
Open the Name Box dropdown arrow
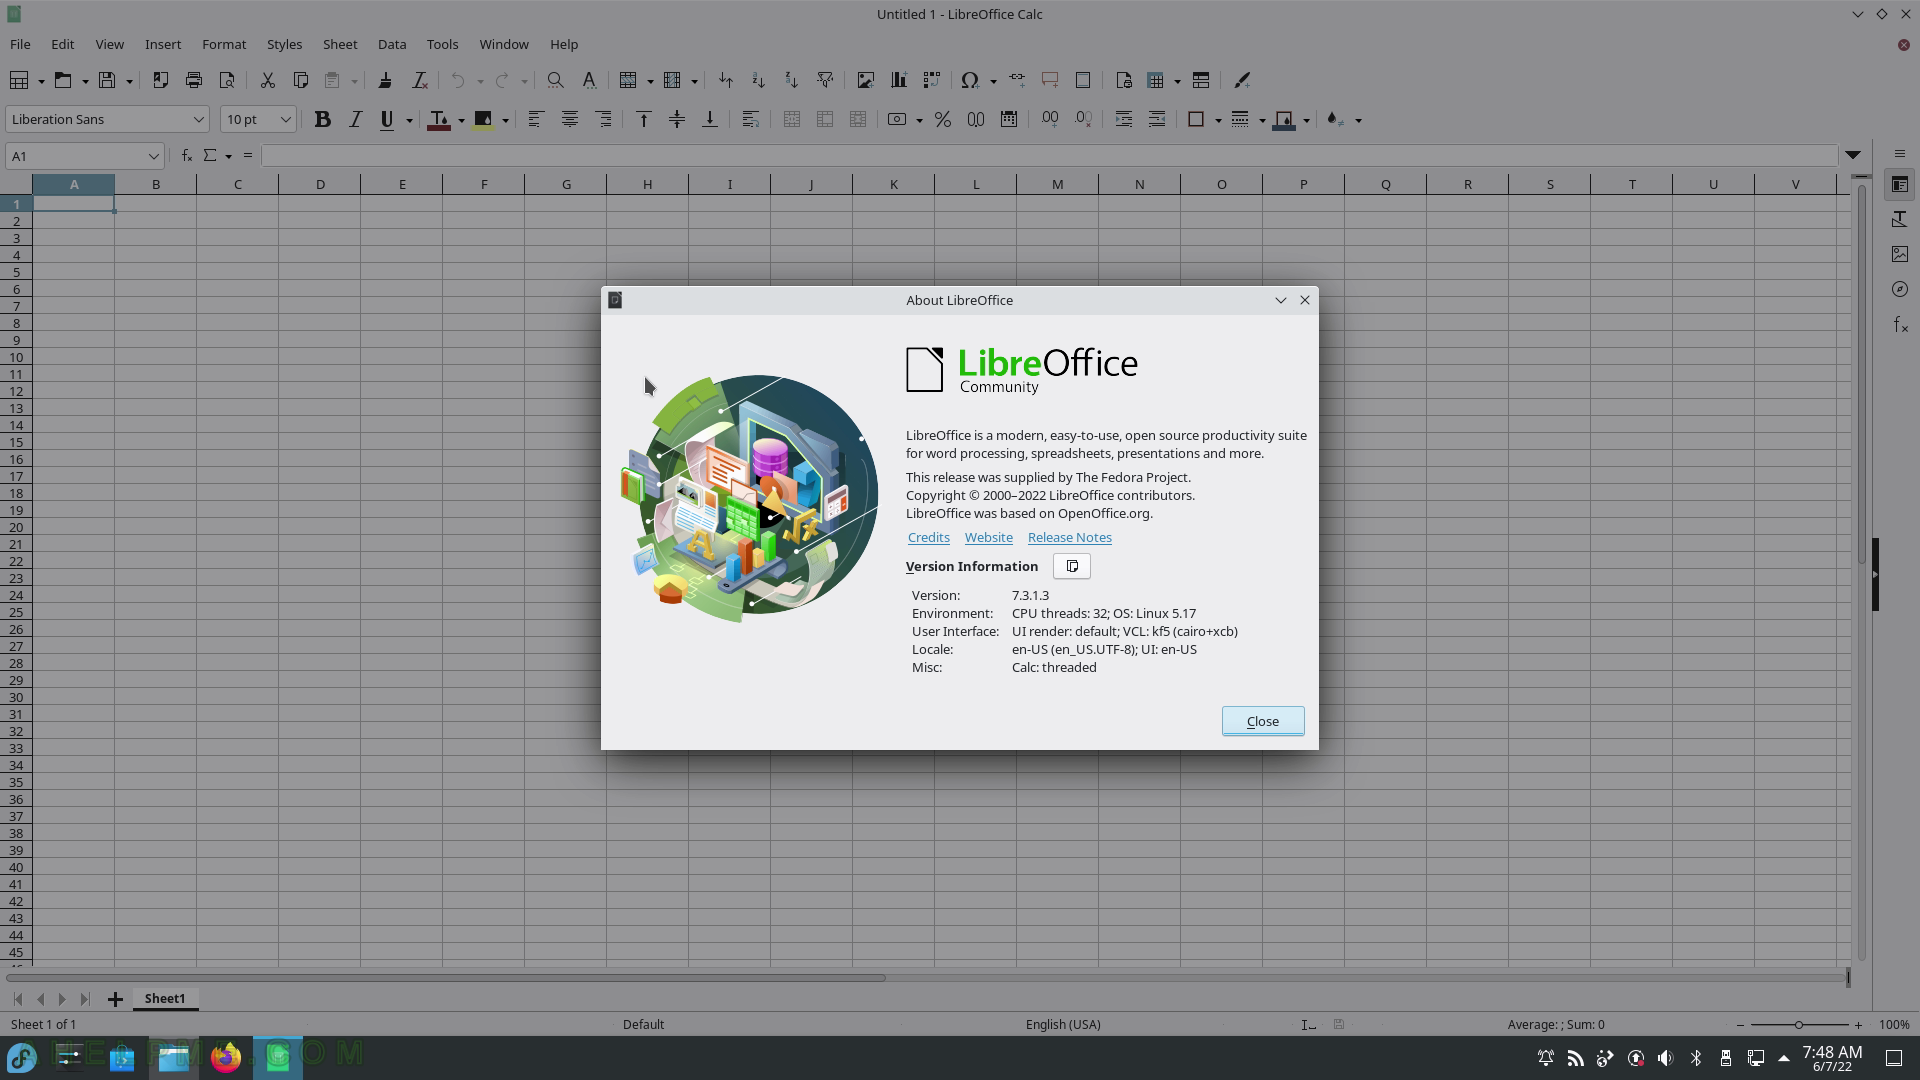point(153,156)
